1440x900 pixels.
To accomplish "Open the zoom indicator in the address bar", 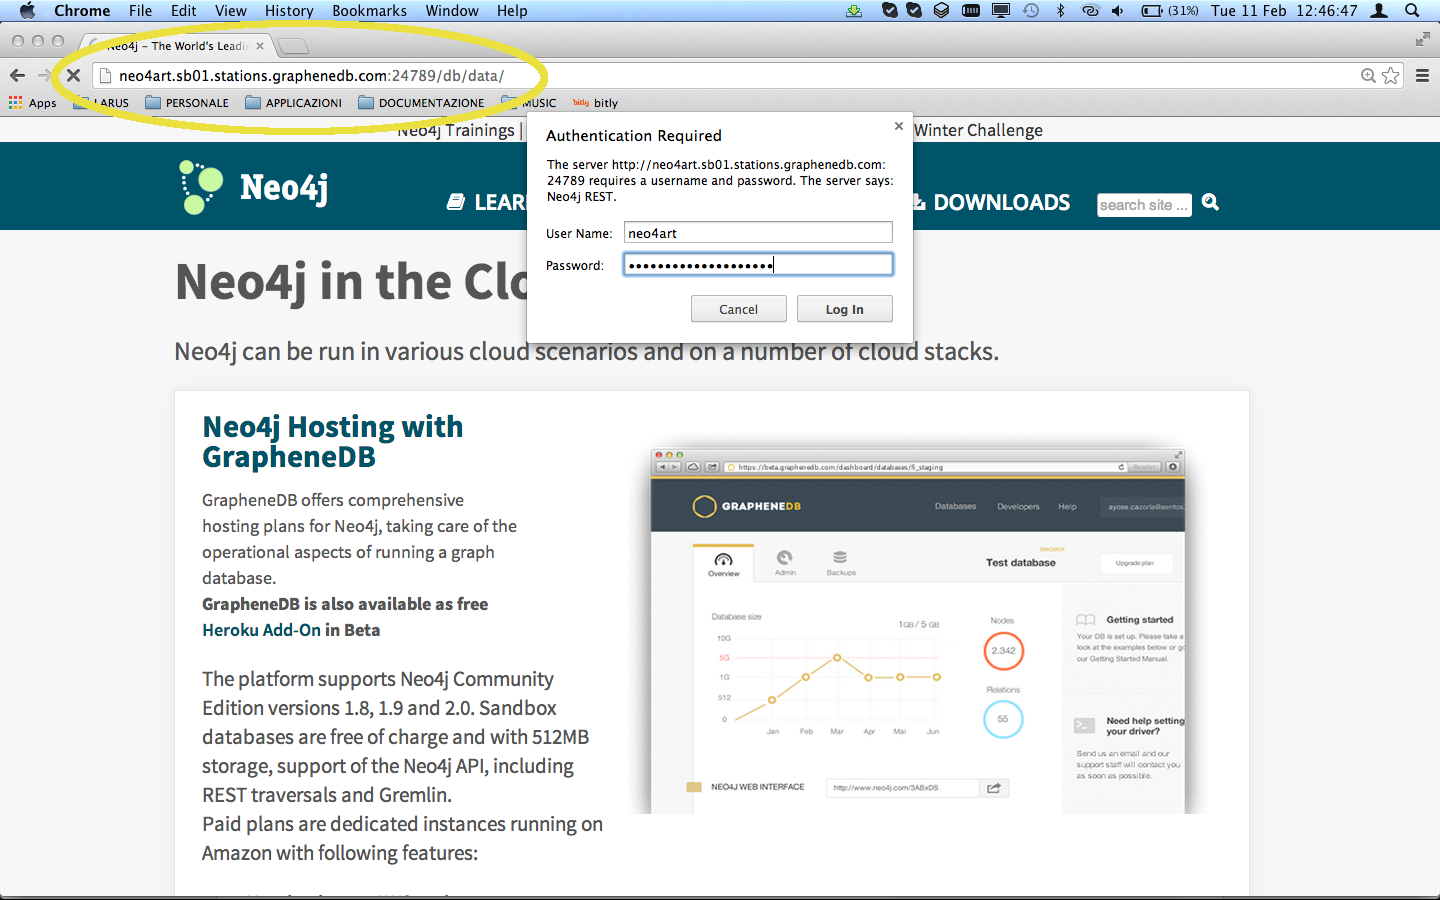I will click(x=1368, y=75).
